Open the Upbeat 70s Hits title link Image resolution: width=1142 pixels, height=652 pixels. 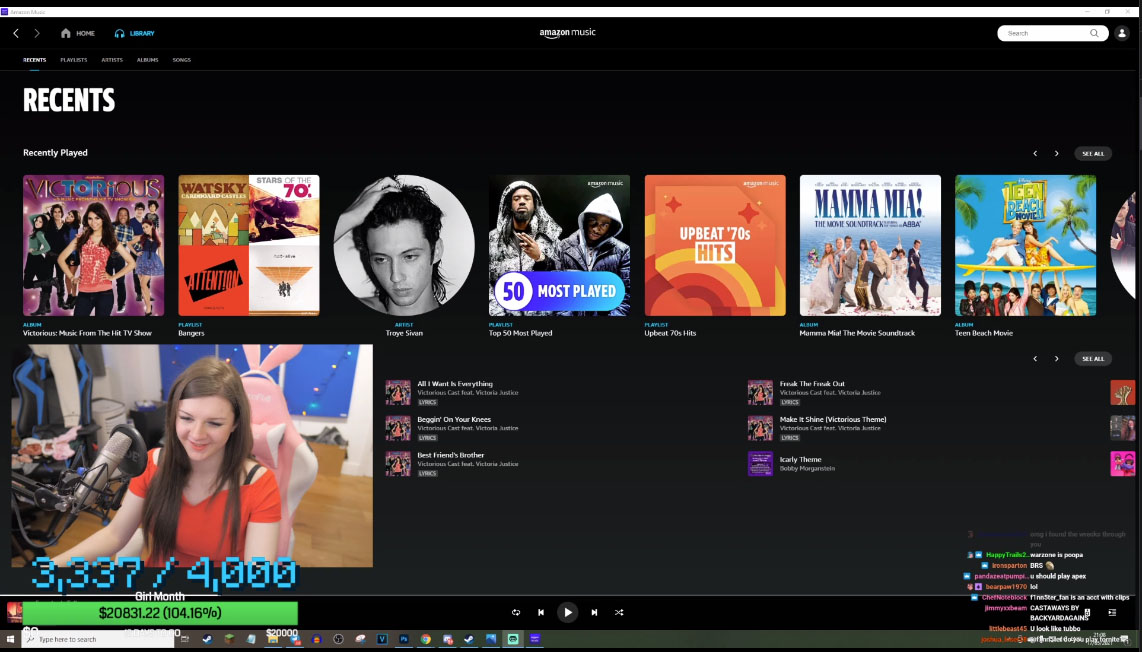point(671,334)
